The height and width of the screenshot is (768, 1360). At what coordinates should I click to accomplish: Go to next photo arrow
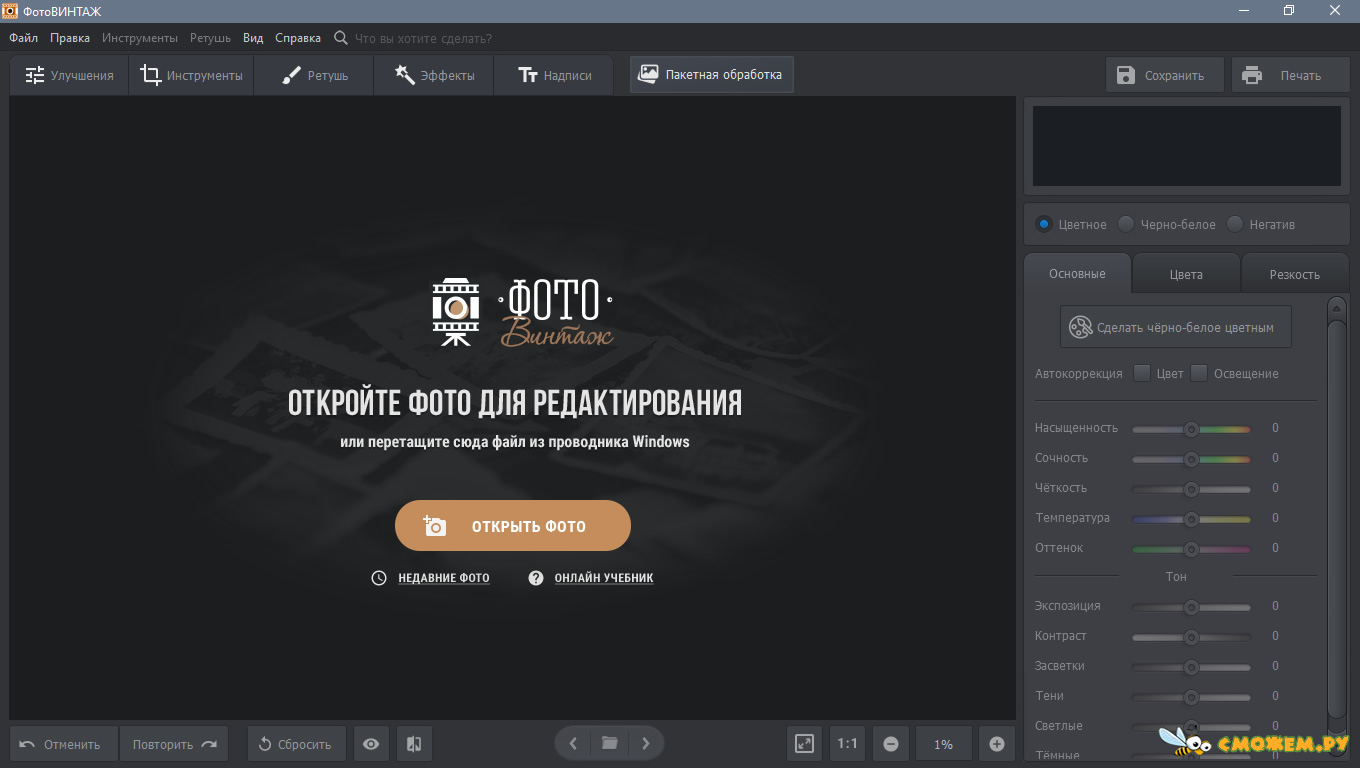coord(646,743)
